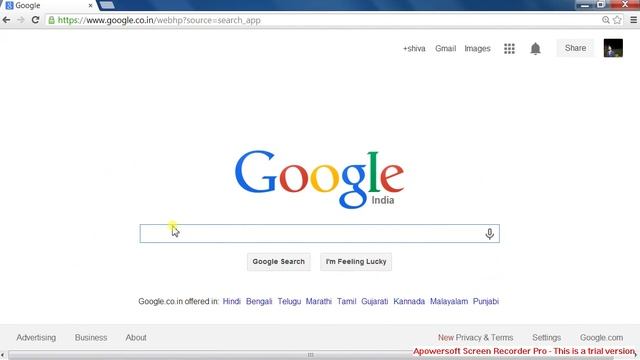Open Images link
Image resolution: width=640 pixels, height=360 pixels.
pos(477,49)
